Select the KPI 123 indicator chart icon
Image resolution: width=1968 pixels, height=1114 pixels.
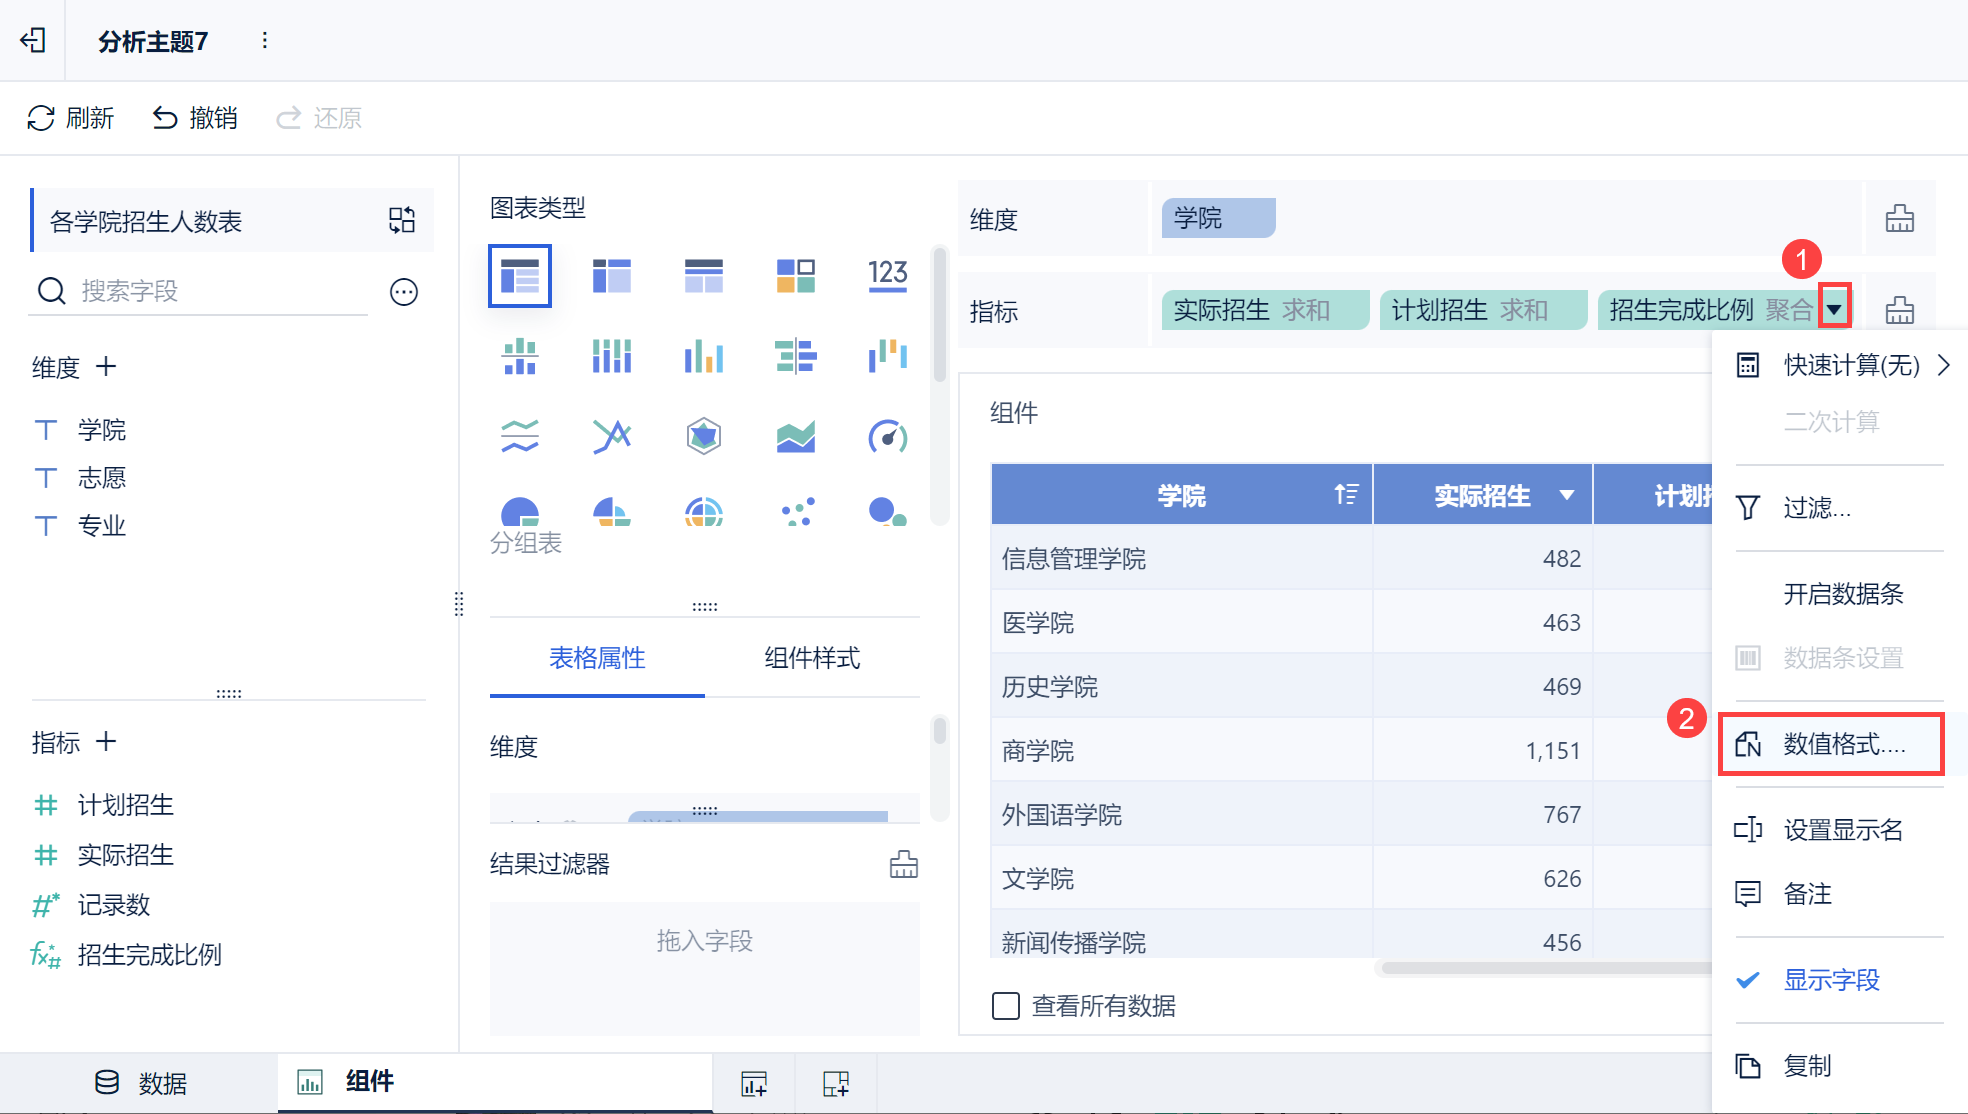(887, 275)
